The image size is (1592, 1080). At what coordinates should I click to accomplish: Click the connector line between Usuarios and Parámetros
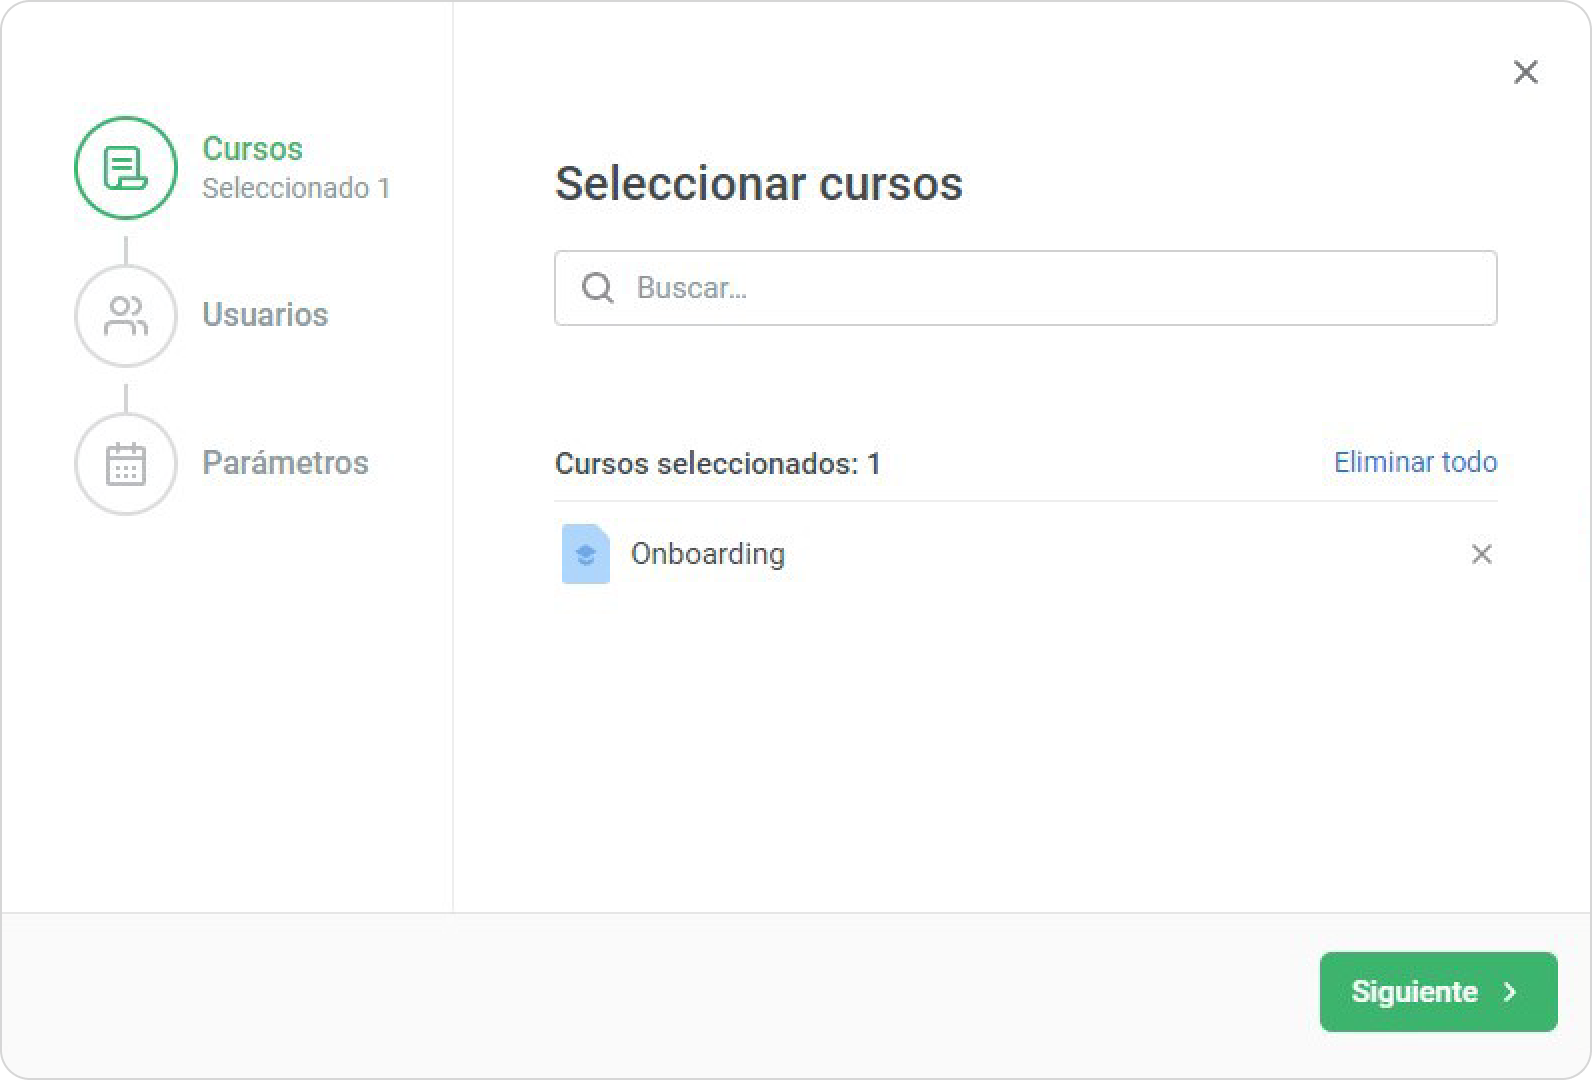tap(126, 397)
